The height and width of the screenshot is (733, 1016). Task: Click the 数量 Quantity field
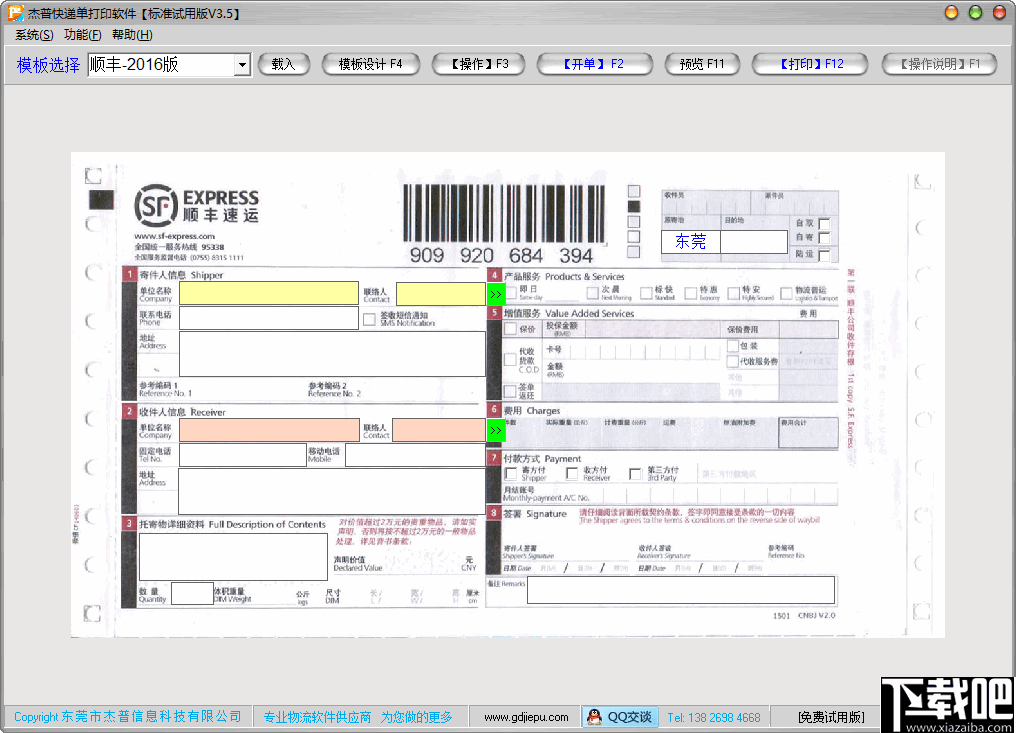pos(192,594)
